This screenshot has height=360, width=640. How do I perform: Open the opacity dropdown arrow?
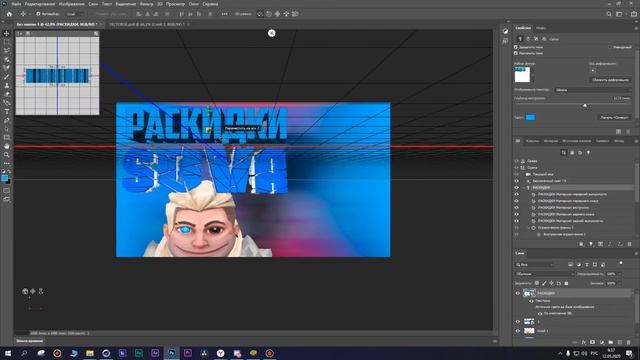tap(619, 274)
